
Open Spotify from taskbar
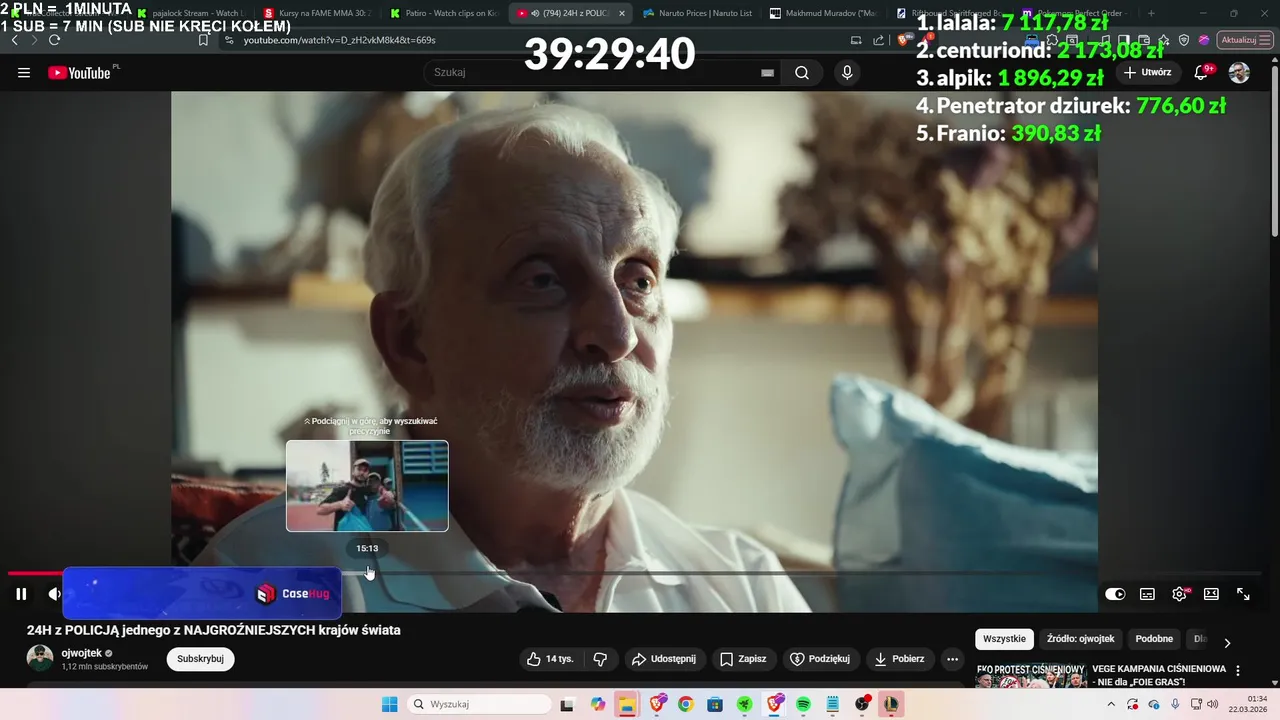tap(803, 704)
